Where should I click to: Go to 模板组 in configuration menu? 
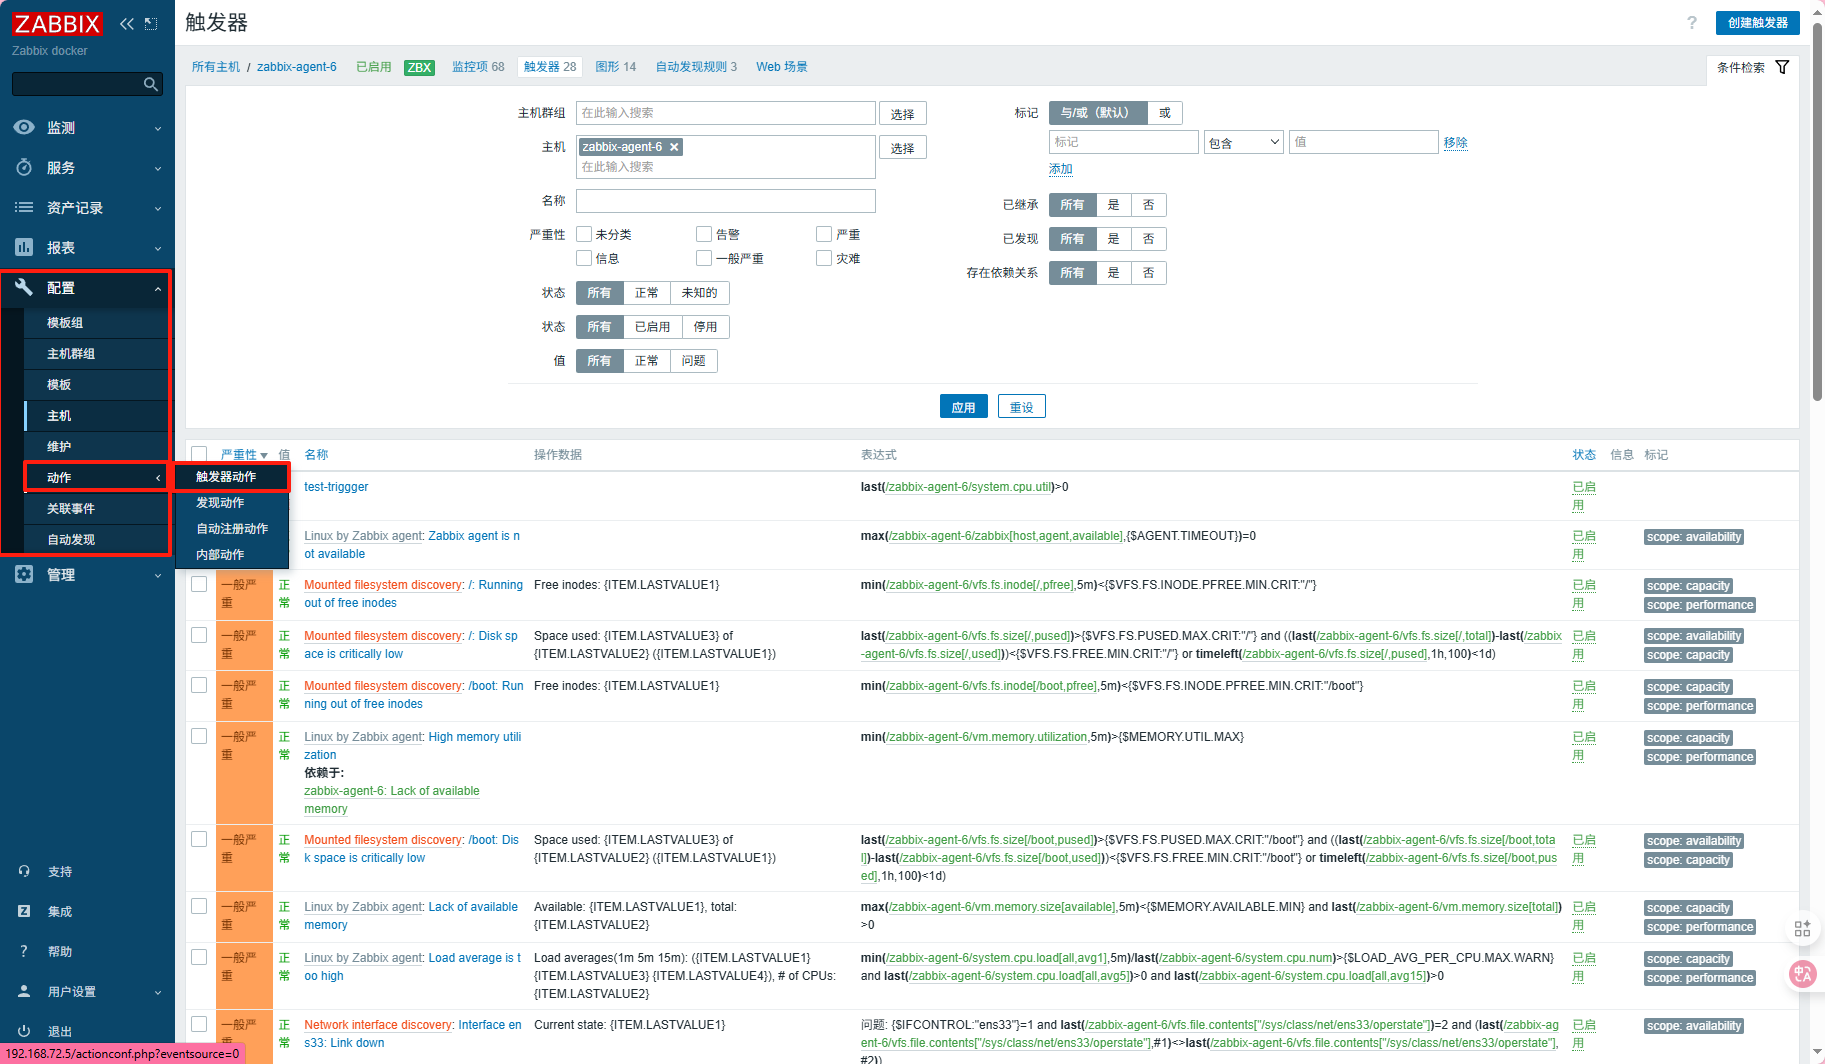point(65,323)
